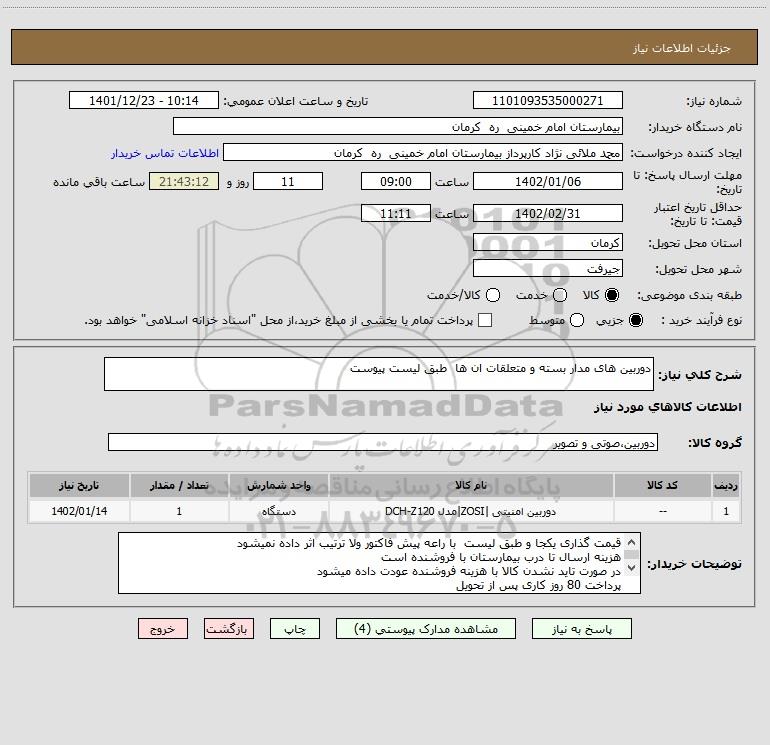
Task: Open مشاهده مدارک پیوستی (4) attachments
Action: 426,629
